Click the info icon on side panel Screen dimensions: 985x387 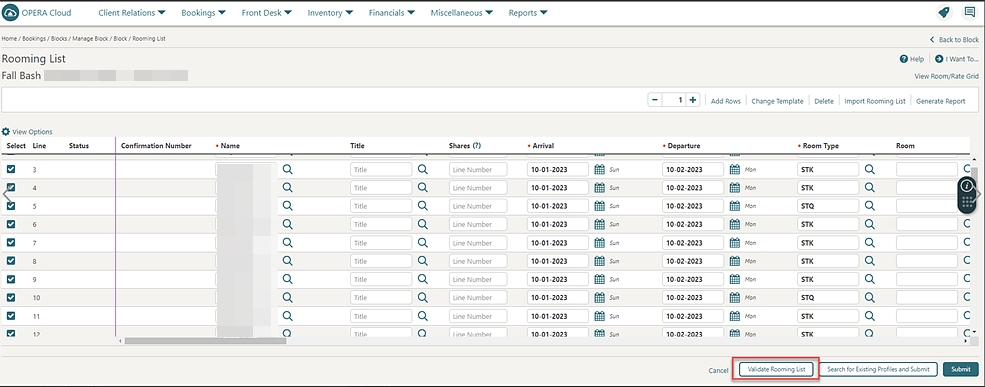pyautogui.click(x=967, y=185)
